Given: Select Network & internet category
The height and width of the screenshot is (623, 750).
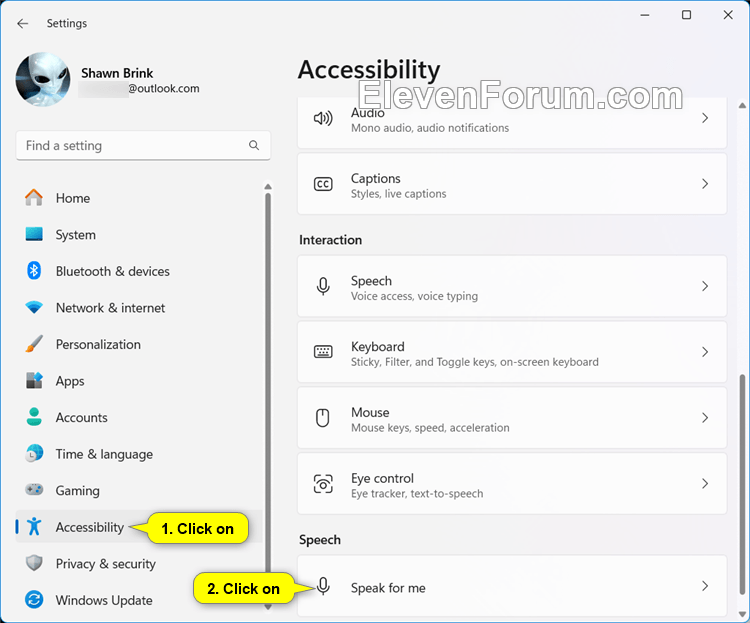Looking at the screenshot, I should pos(110,308).
